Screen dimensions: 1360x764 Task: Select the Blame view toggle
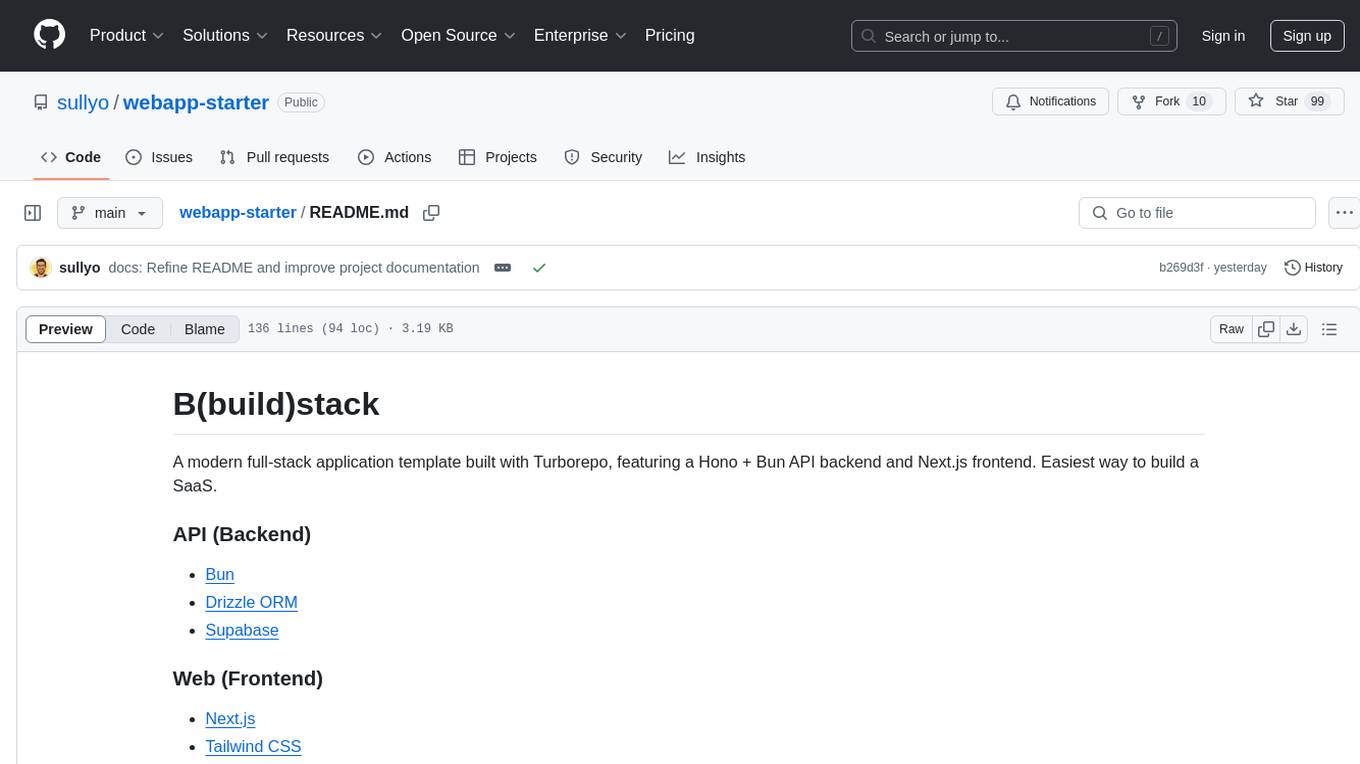coord(204,329)
